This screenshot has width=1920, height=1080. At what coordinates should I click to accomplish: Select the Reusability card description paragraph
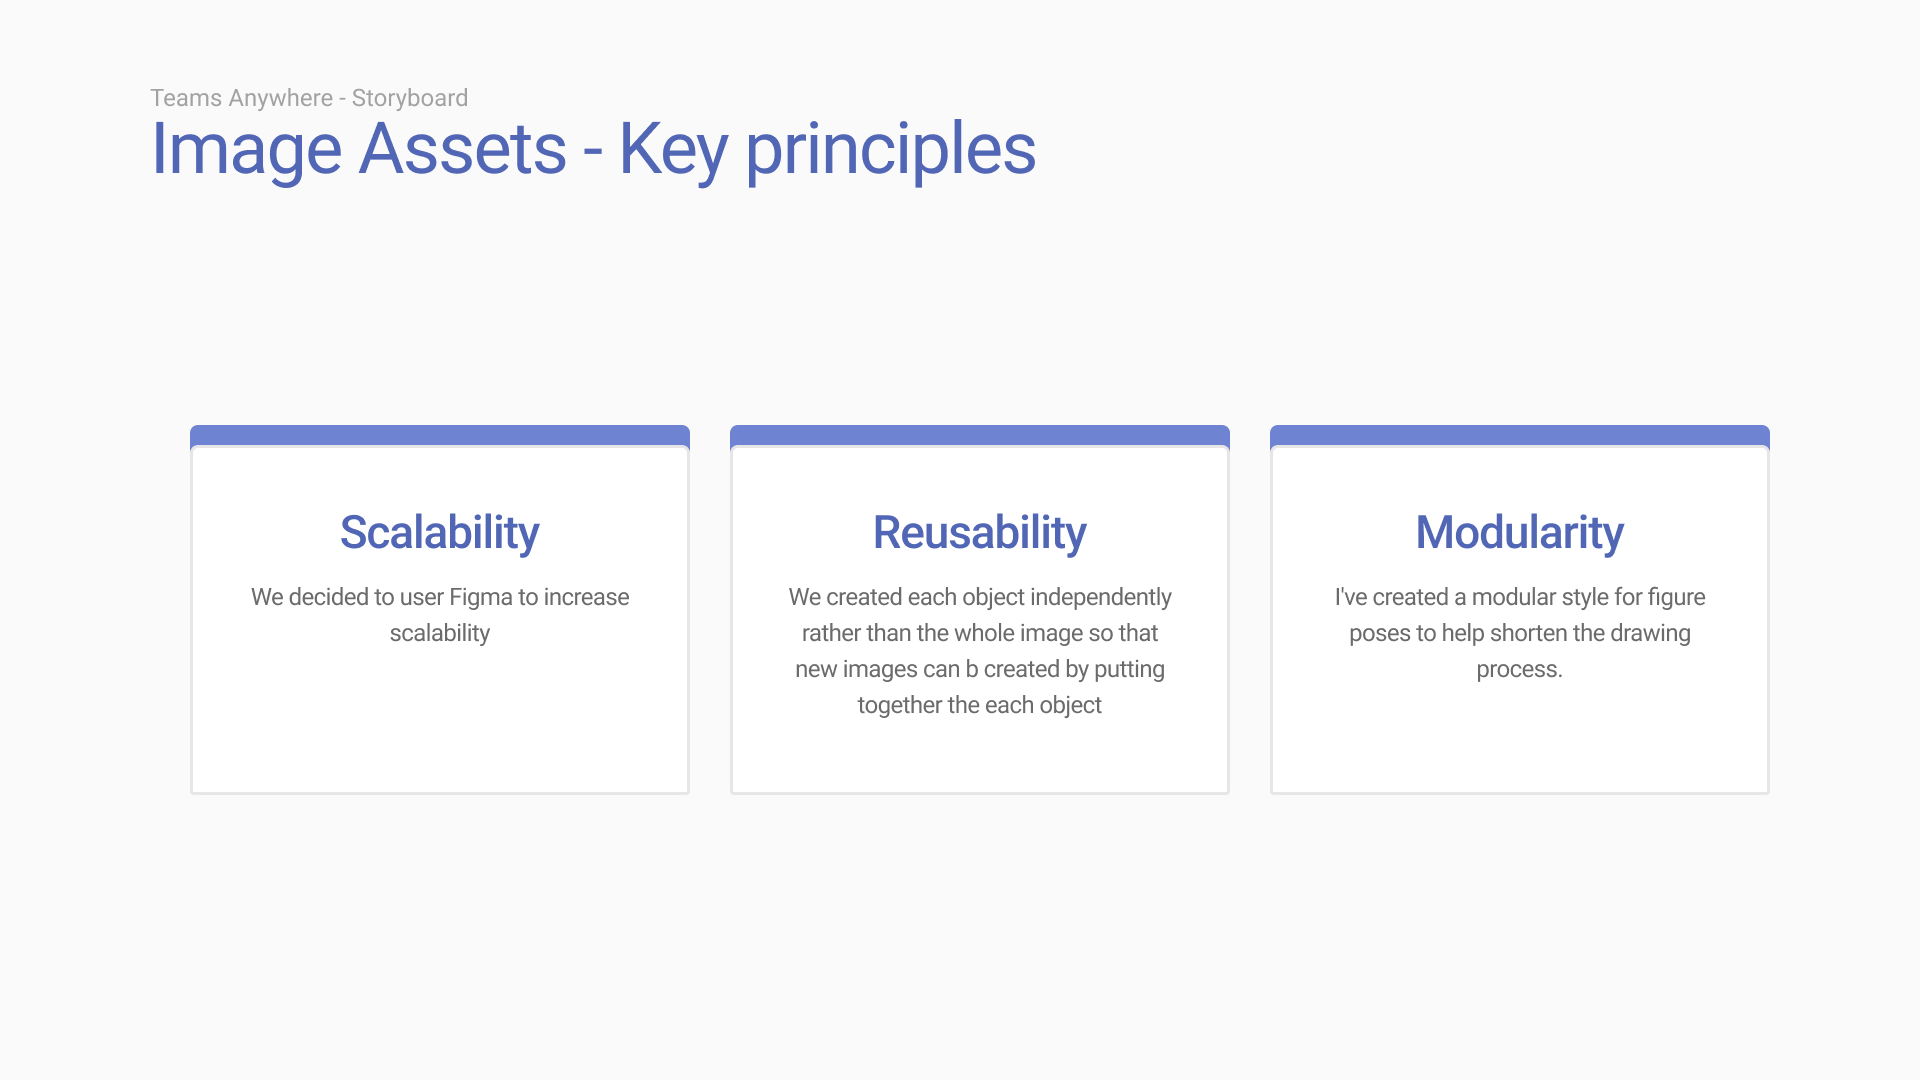pos(980,651)
